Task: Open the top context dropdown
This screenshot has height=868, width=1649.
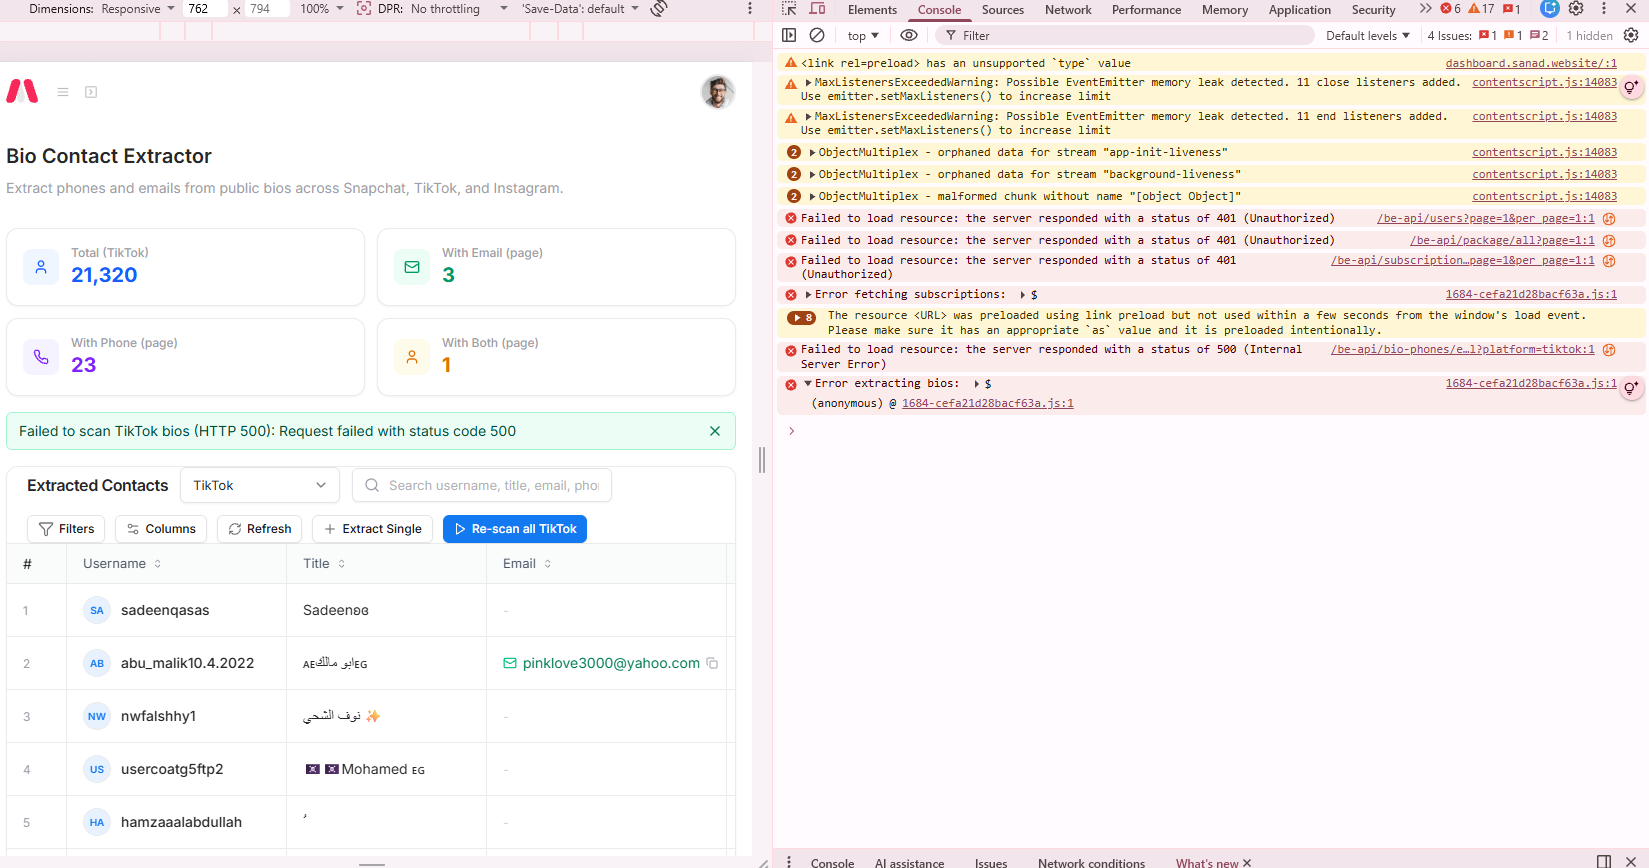Action: pyautogui.click(x=863, y=35)
